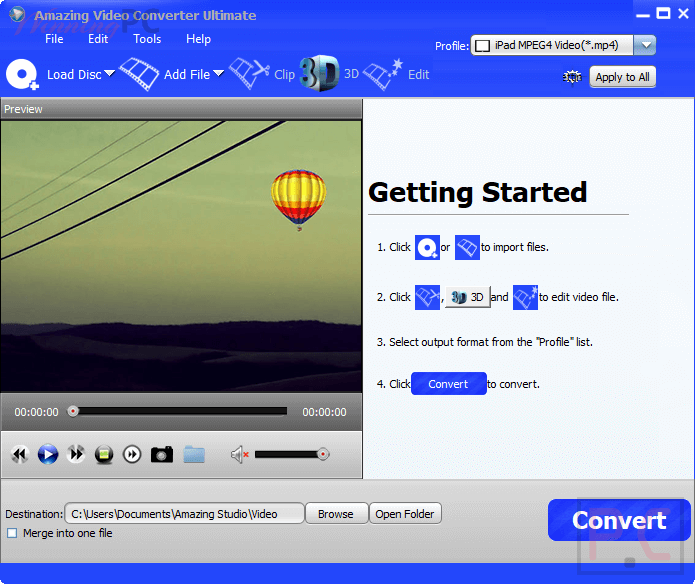This screenshot has height=584, width=695.
Task: Open the Edit menu
Action: 98,39
